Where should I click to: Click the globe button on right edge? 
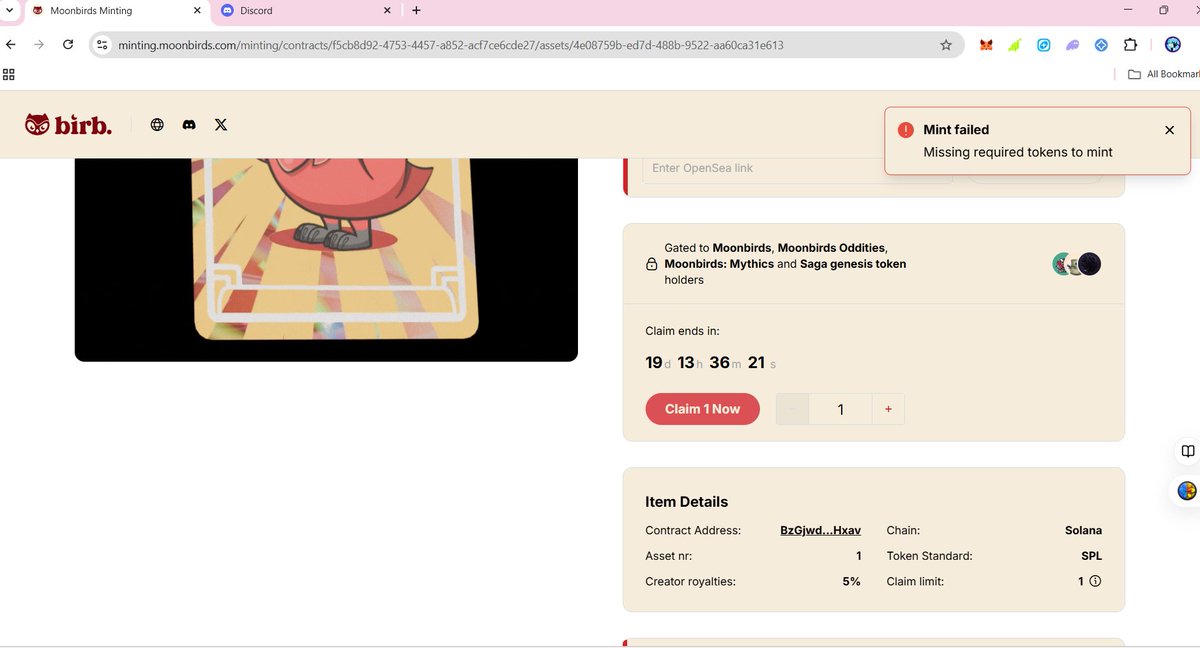click(1187, 491)
